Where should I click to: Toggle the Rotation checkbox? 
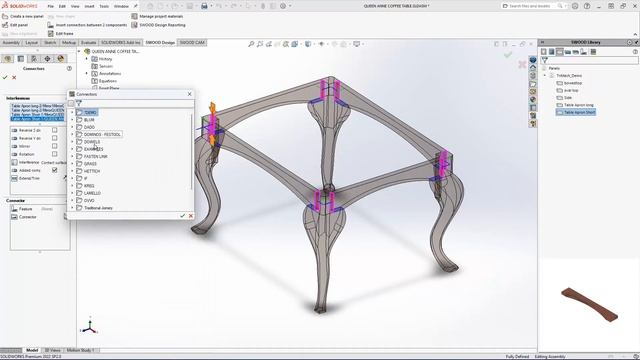click(x=54, y=154)
